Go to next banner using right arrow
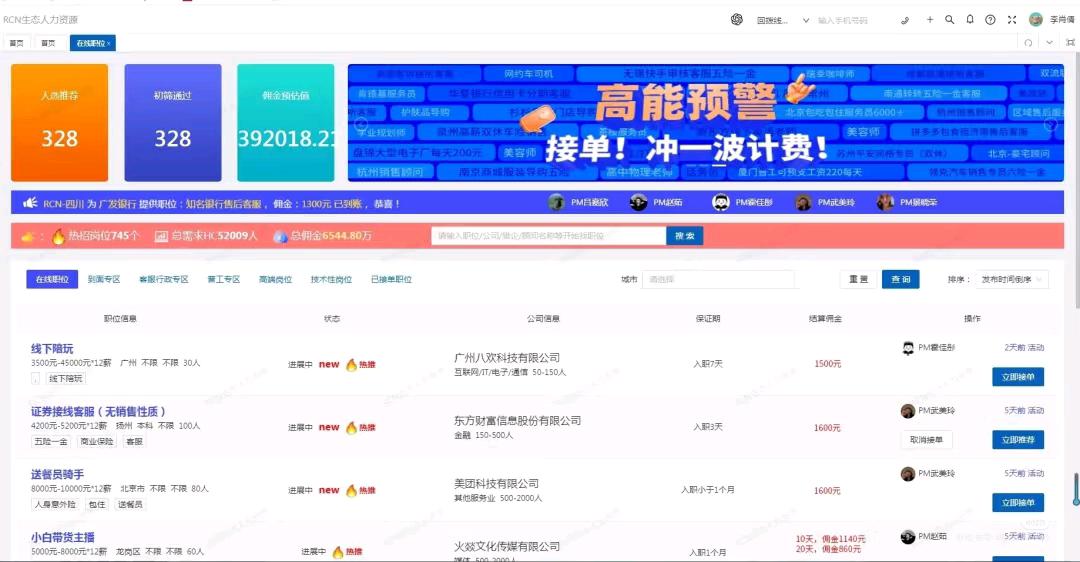The width and height of the screenshot is (1080, 562). pyautogui.click(x=1050, y=125)
